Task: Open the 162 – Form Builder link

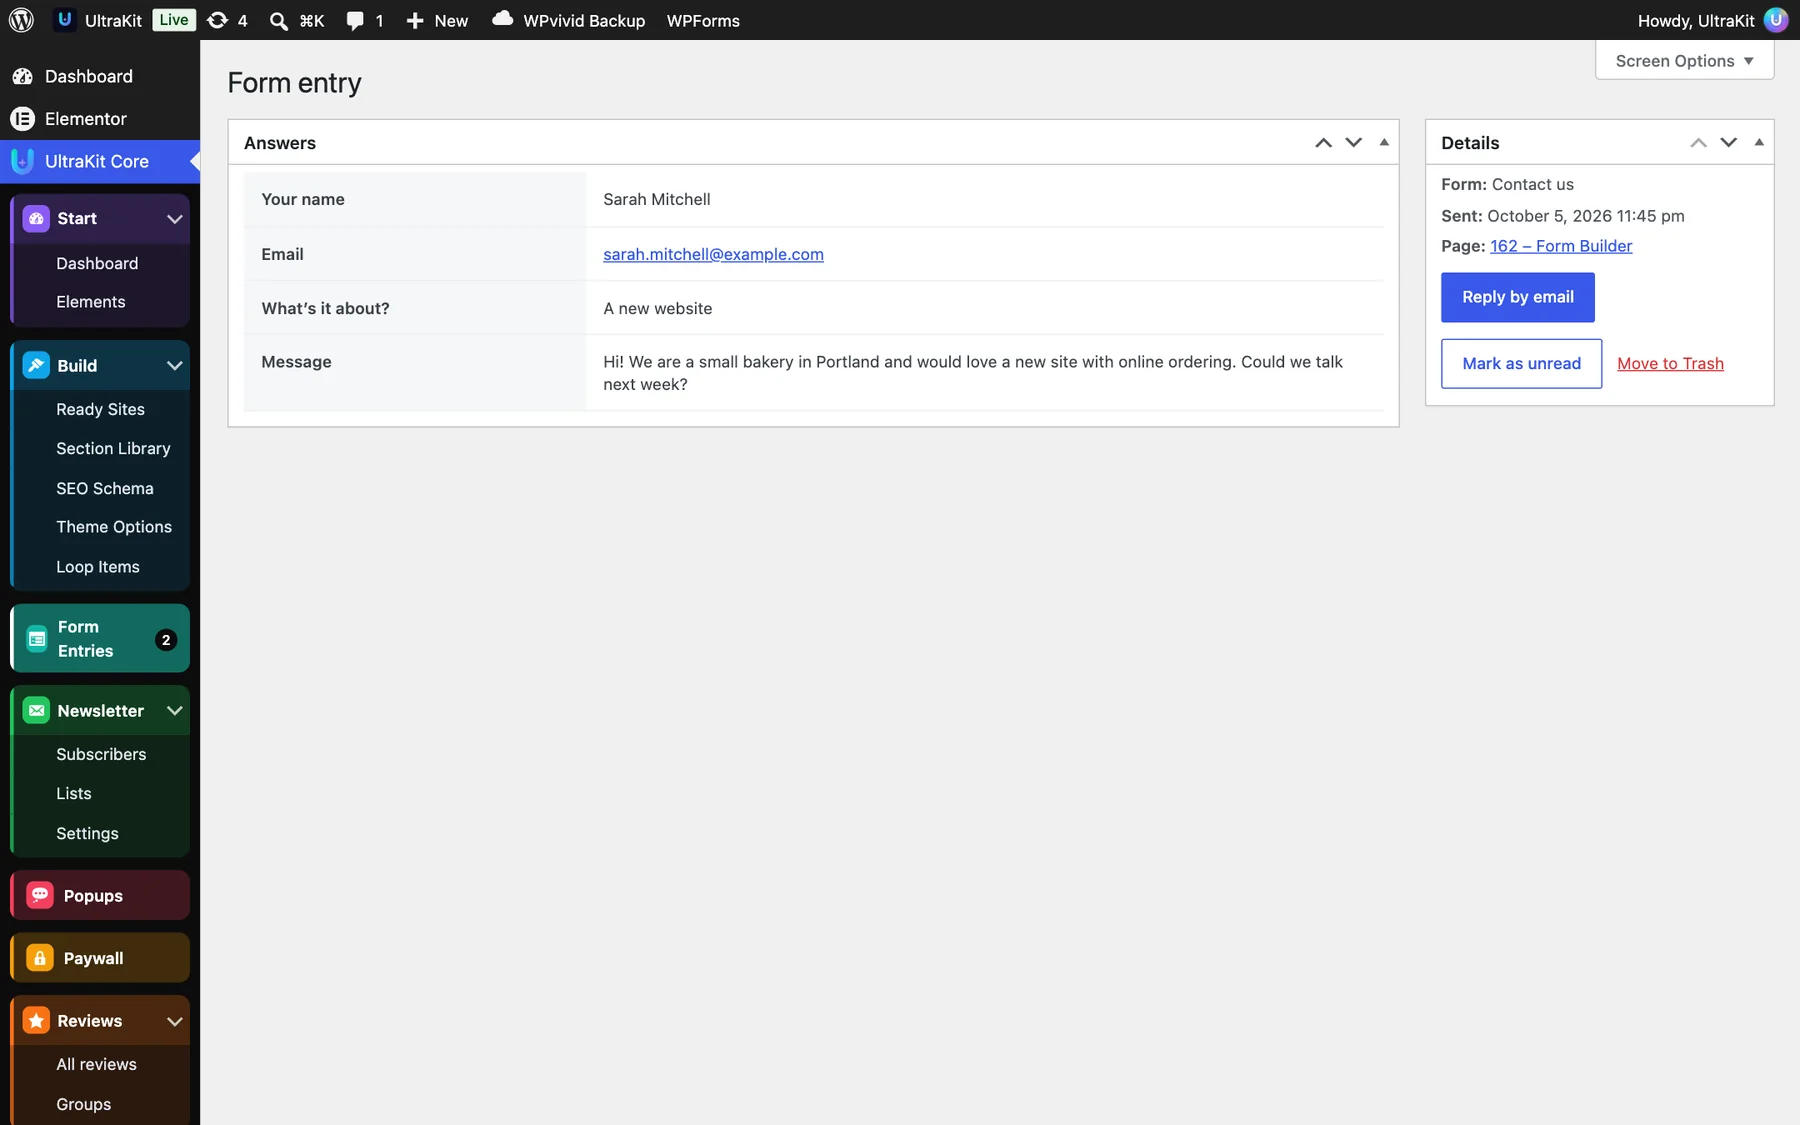Action: (x=1561, y=246)
